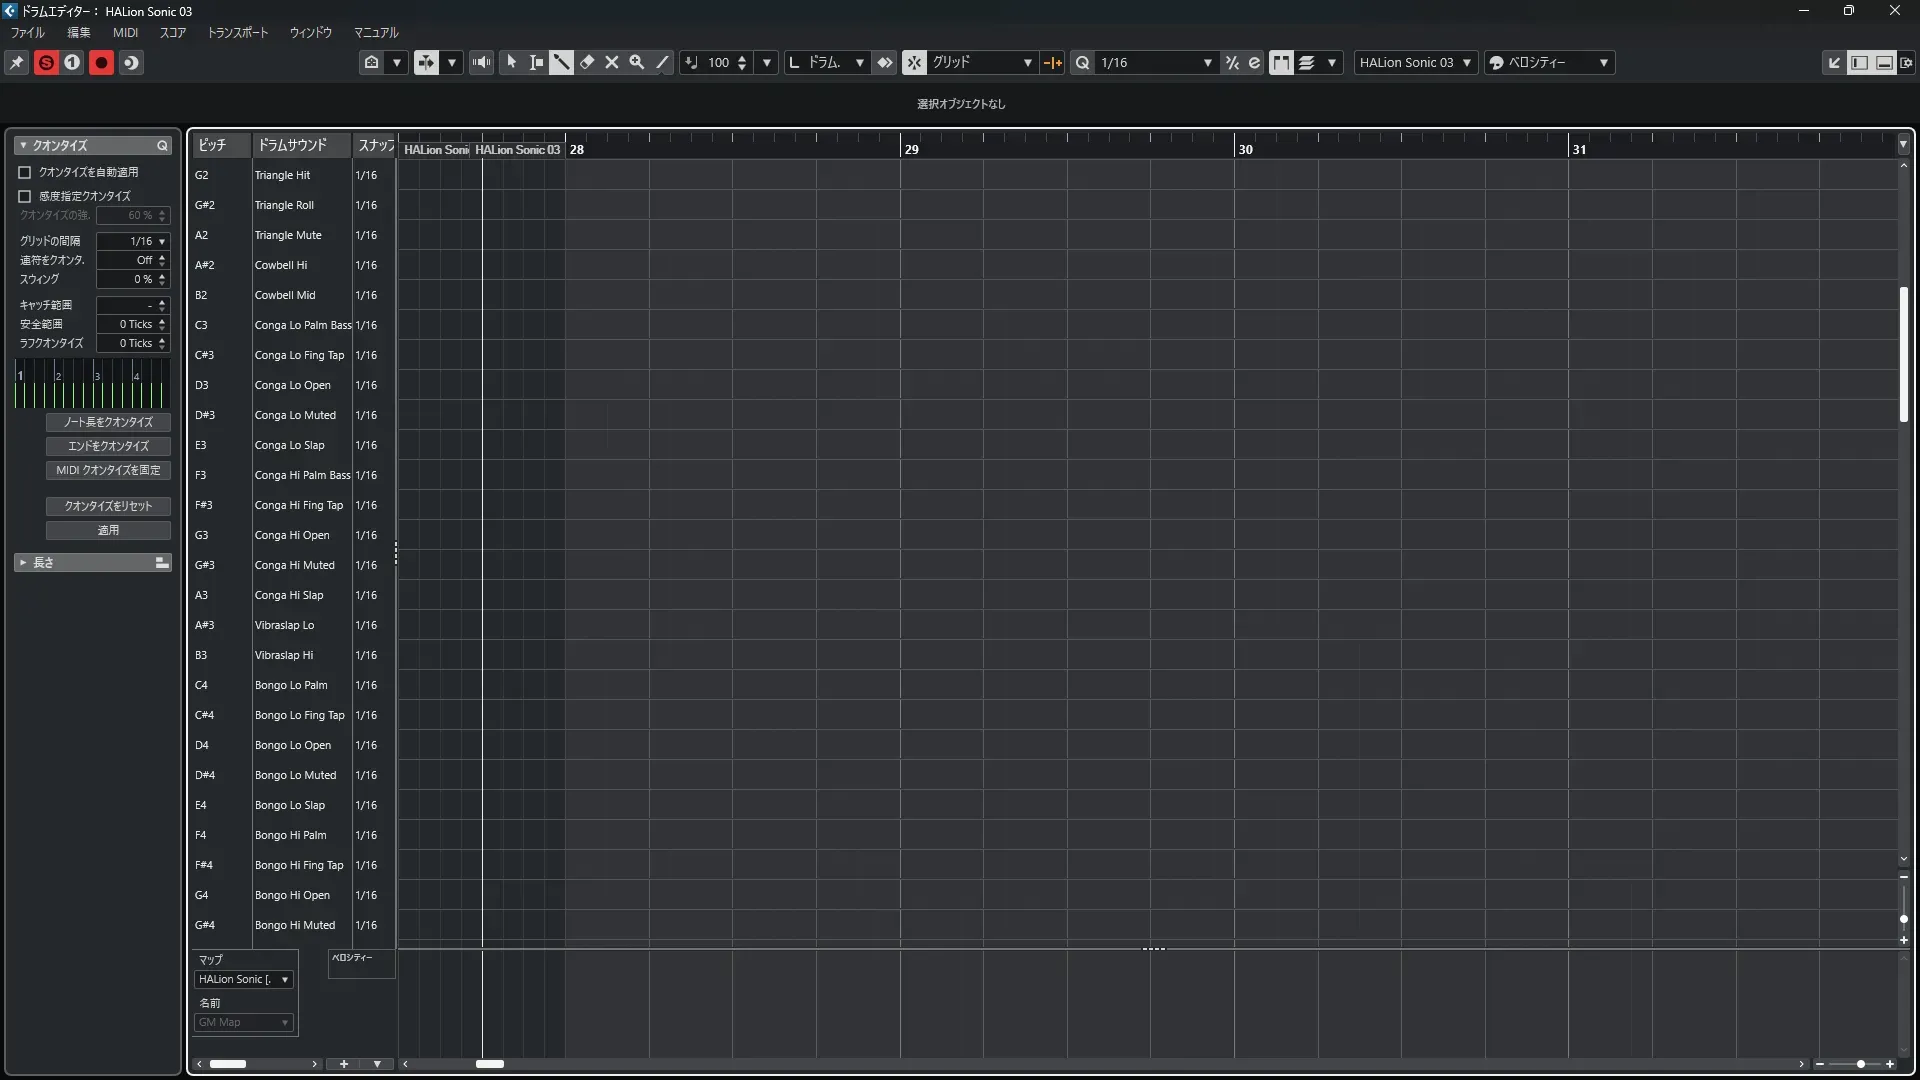Click the red Record in Editor button

tap(101, 63)
